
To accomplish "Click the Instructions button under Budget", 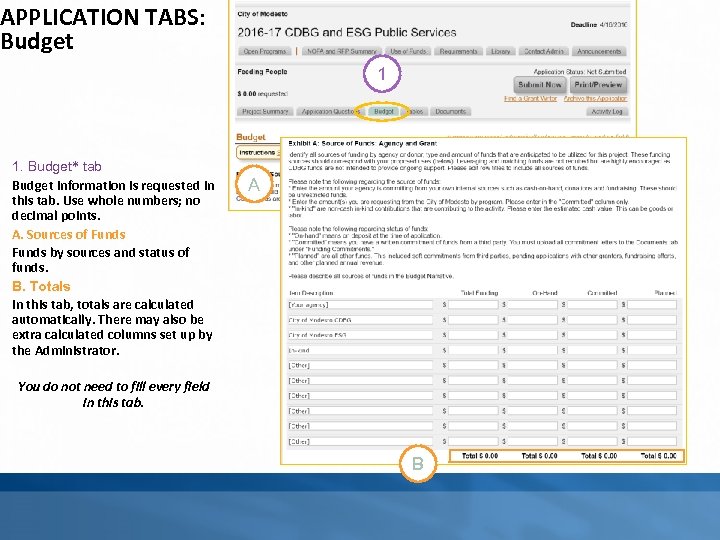I will click(258, 152).
